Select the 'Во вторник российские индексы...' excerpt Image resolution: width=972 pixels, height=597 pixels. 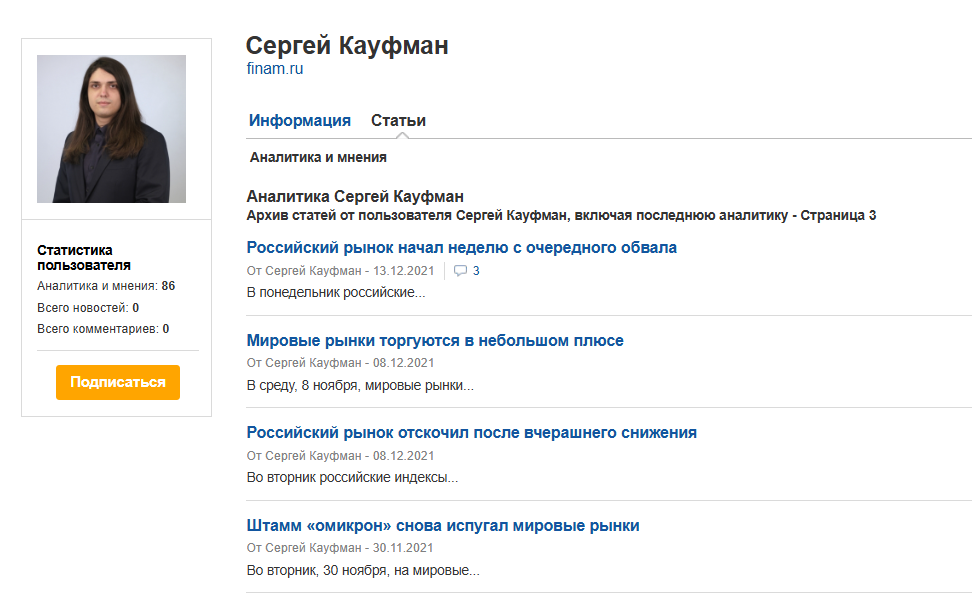352,477
